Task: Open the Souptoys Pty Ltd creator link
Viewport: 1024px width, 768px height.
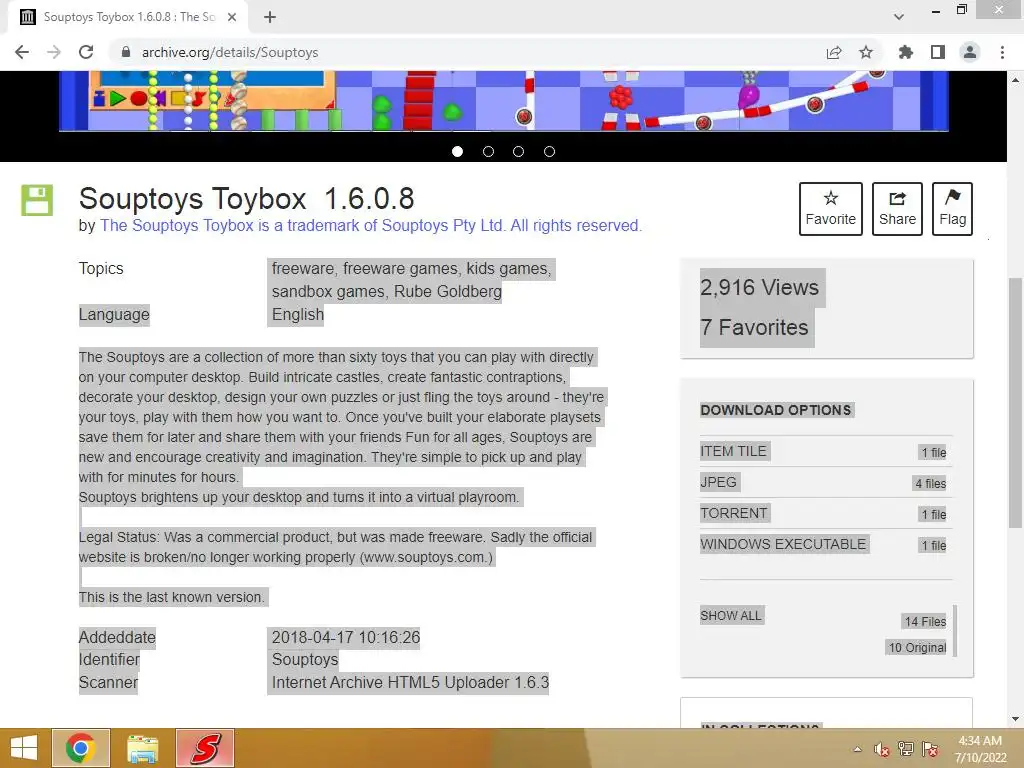Action: tap(371, 225)
